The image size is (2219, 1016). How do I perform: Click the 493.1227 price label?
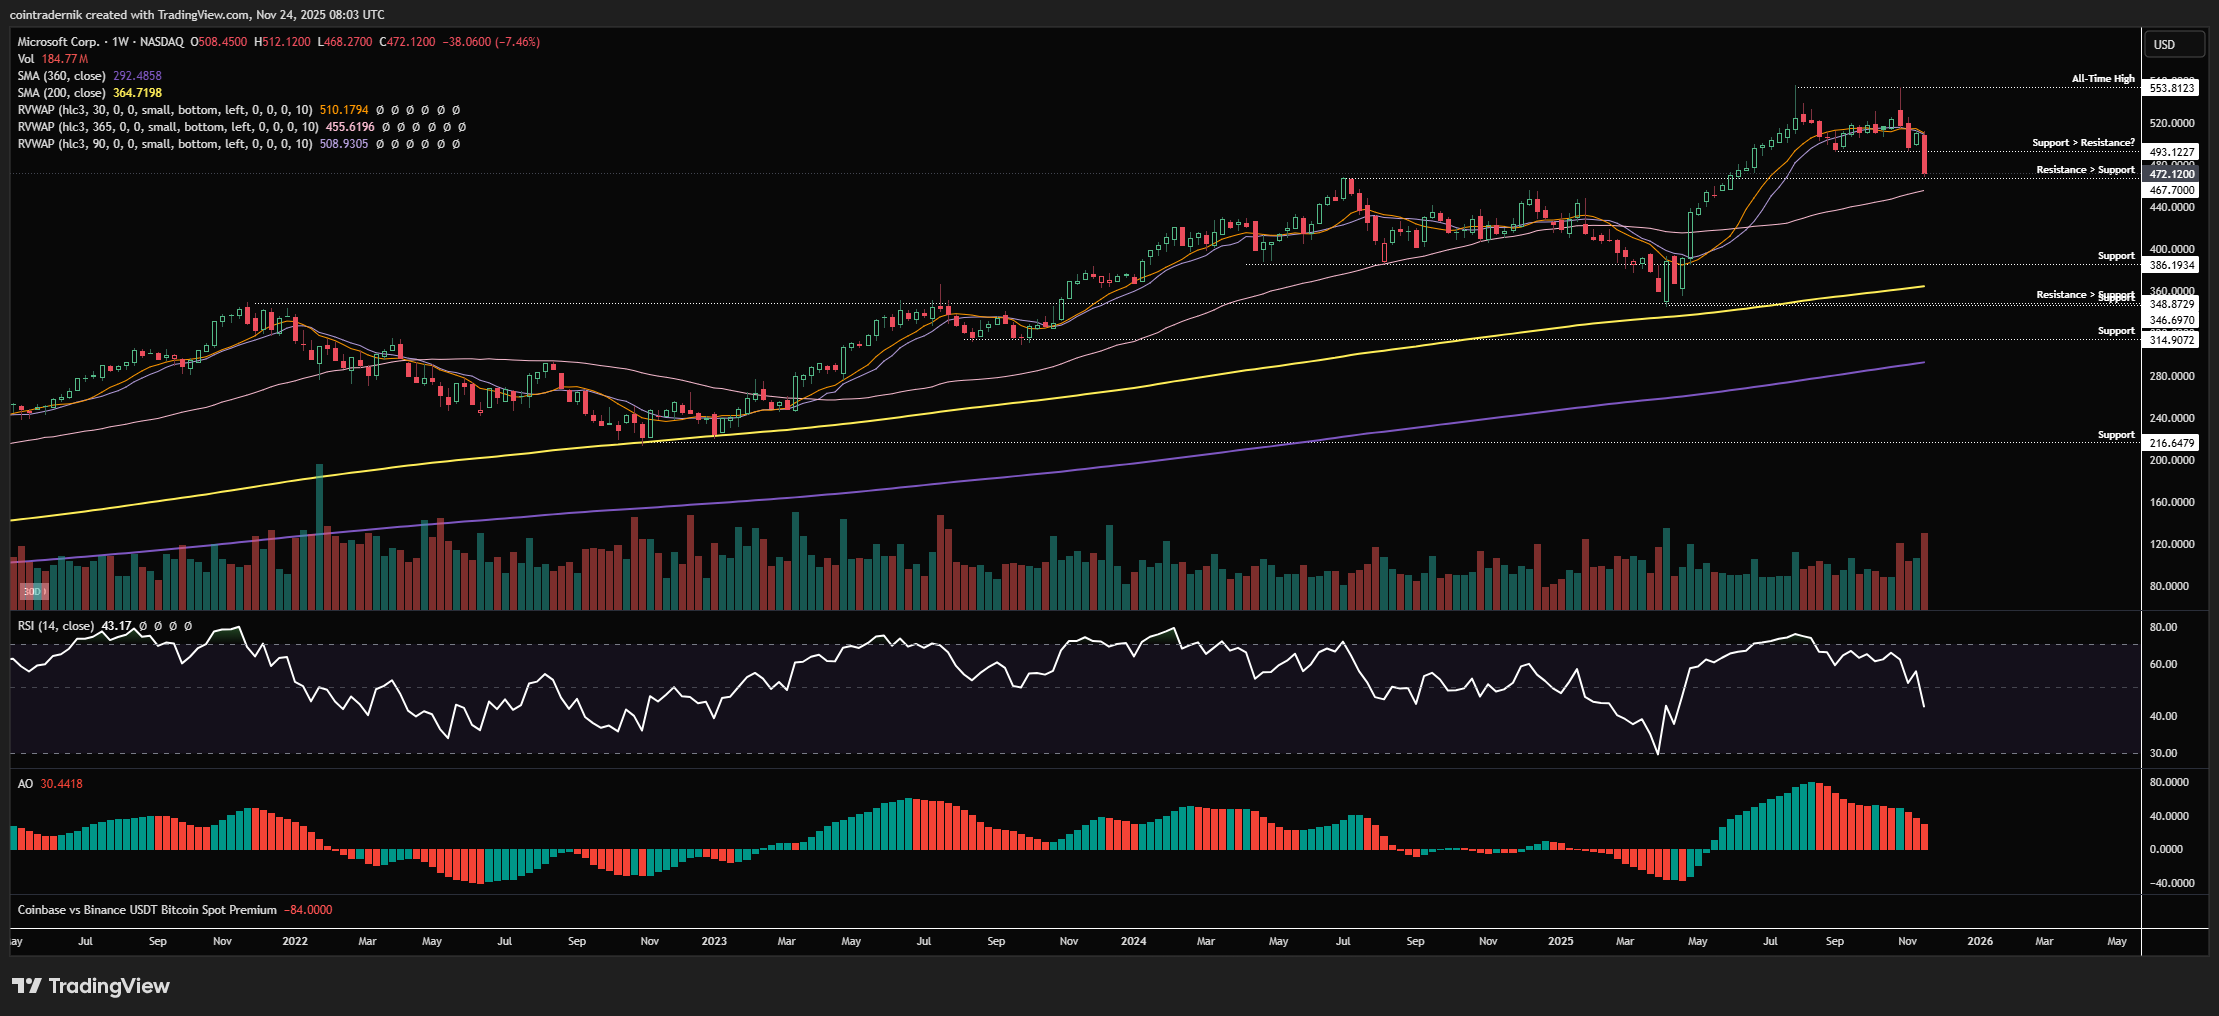pos(2172,152)
